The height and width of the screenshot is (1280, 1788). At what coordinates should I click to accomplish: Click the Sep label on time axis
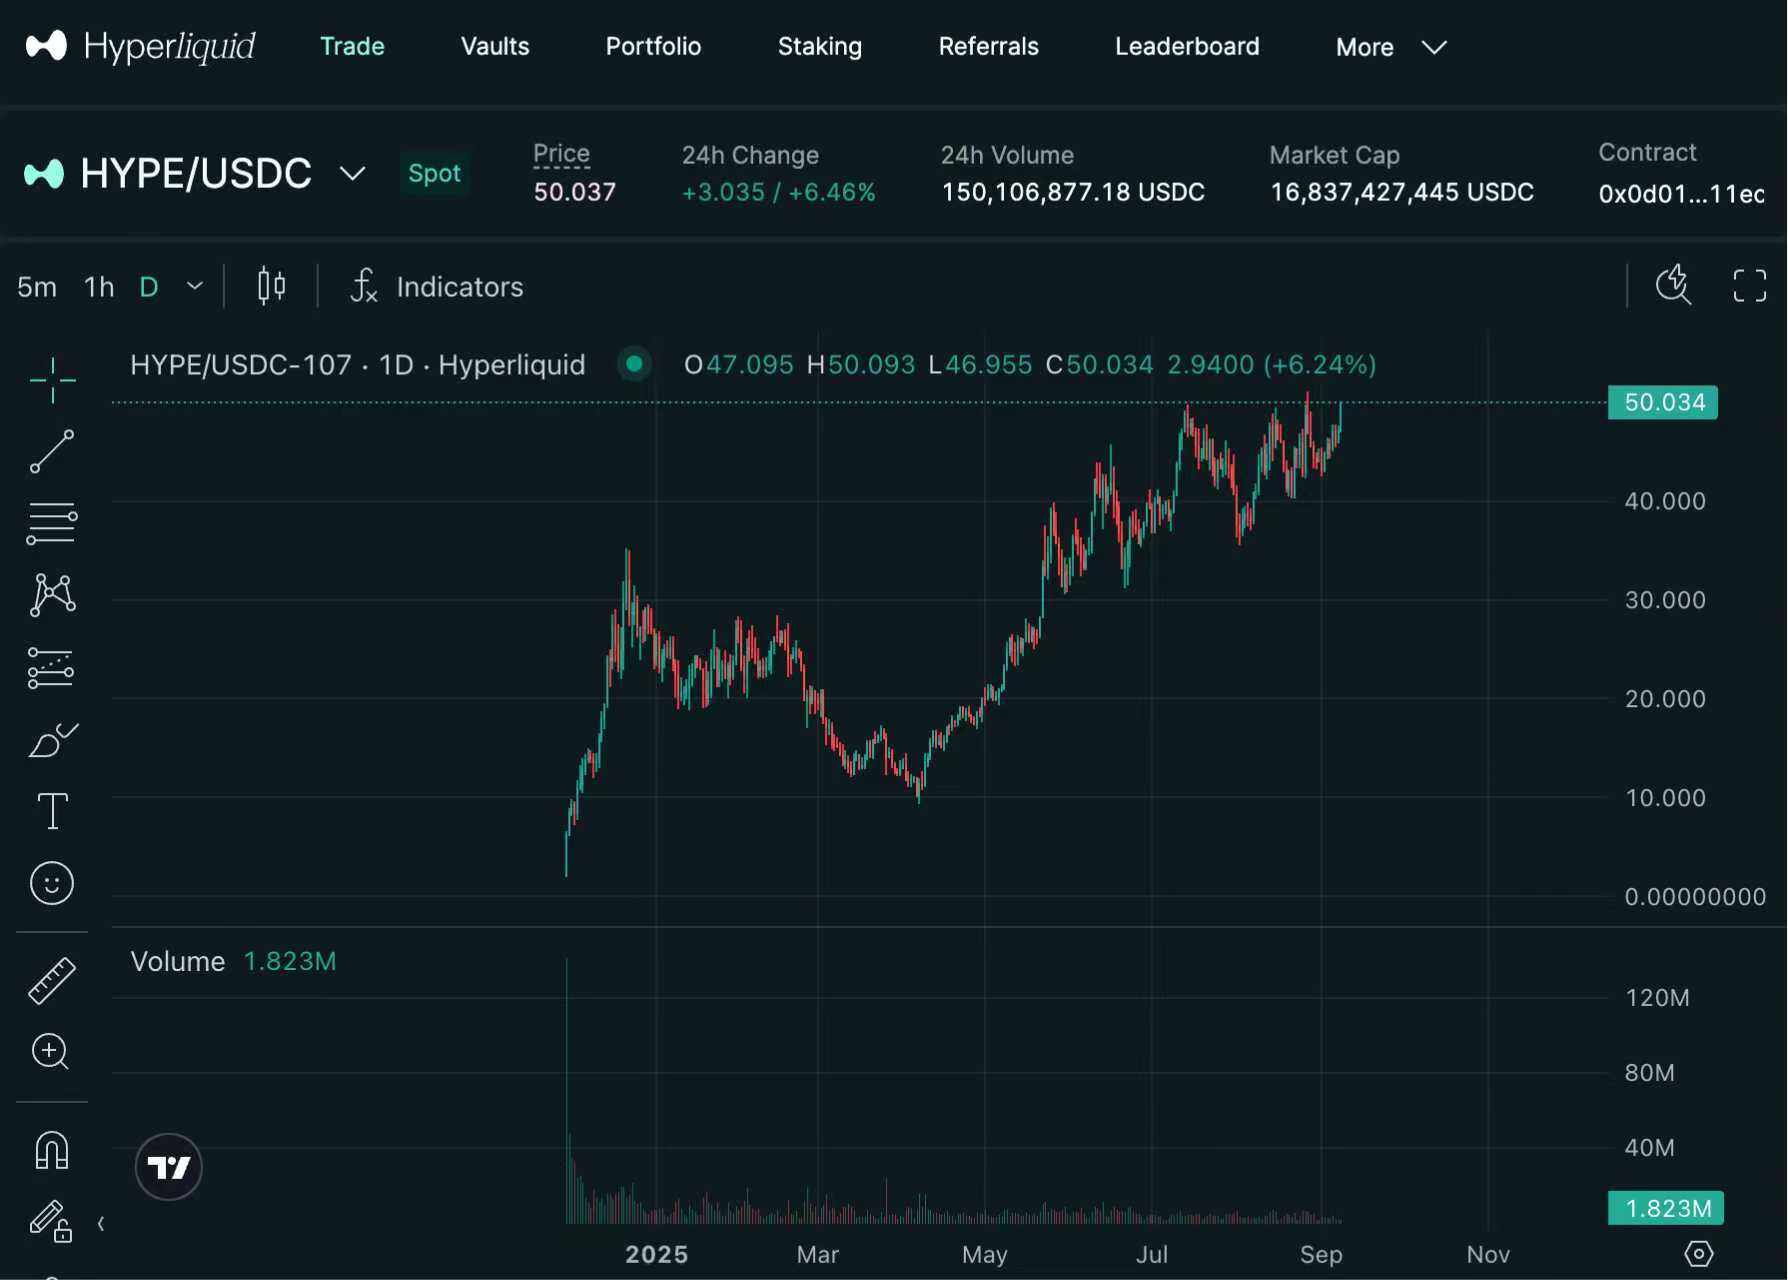[1320, 1254]
